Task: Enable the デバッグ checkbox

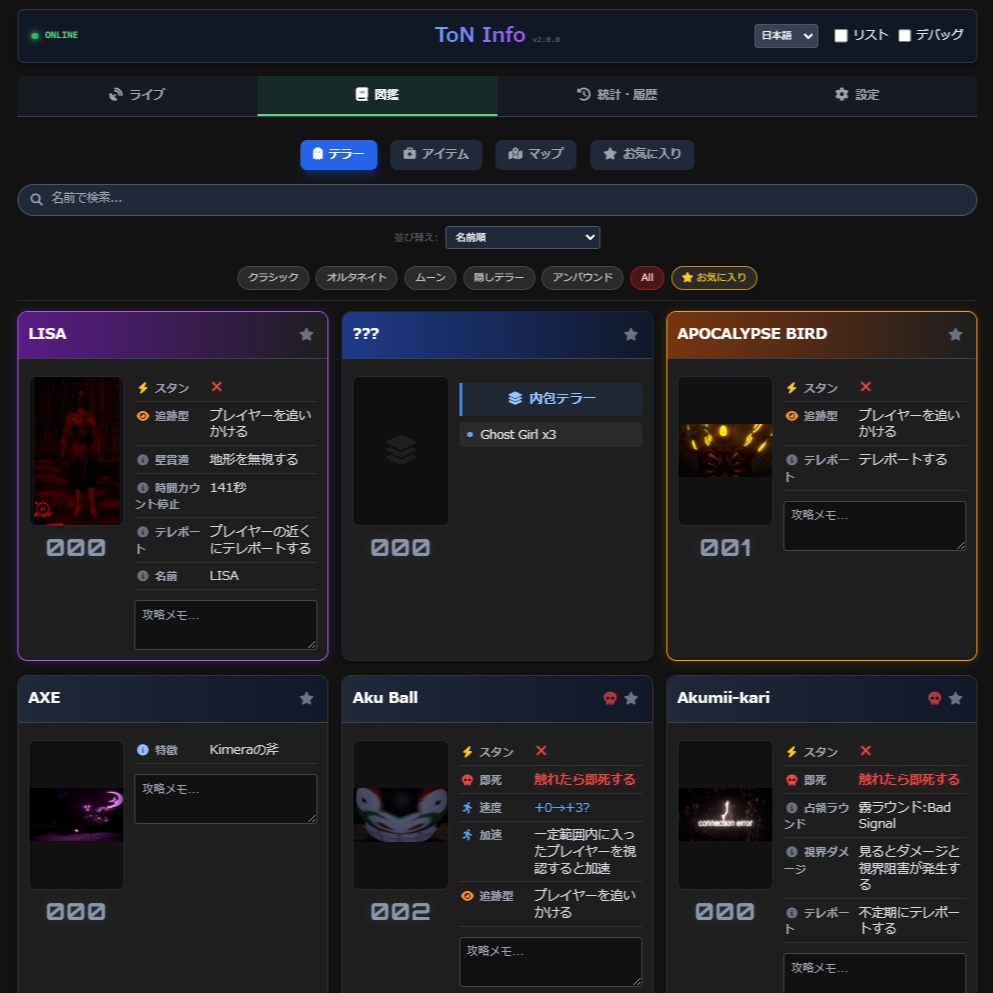Action: tap(905, 35)
